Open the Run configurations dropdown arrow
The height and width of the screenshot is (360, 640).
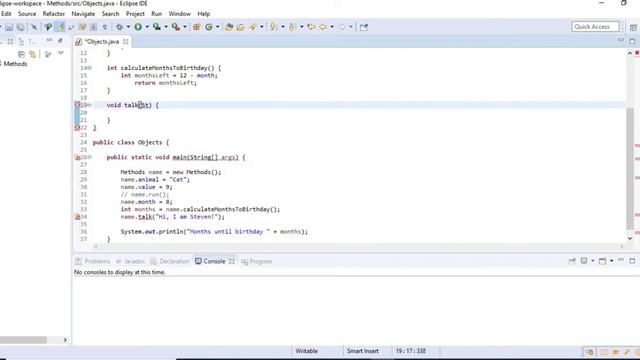(x=147, y=27)
